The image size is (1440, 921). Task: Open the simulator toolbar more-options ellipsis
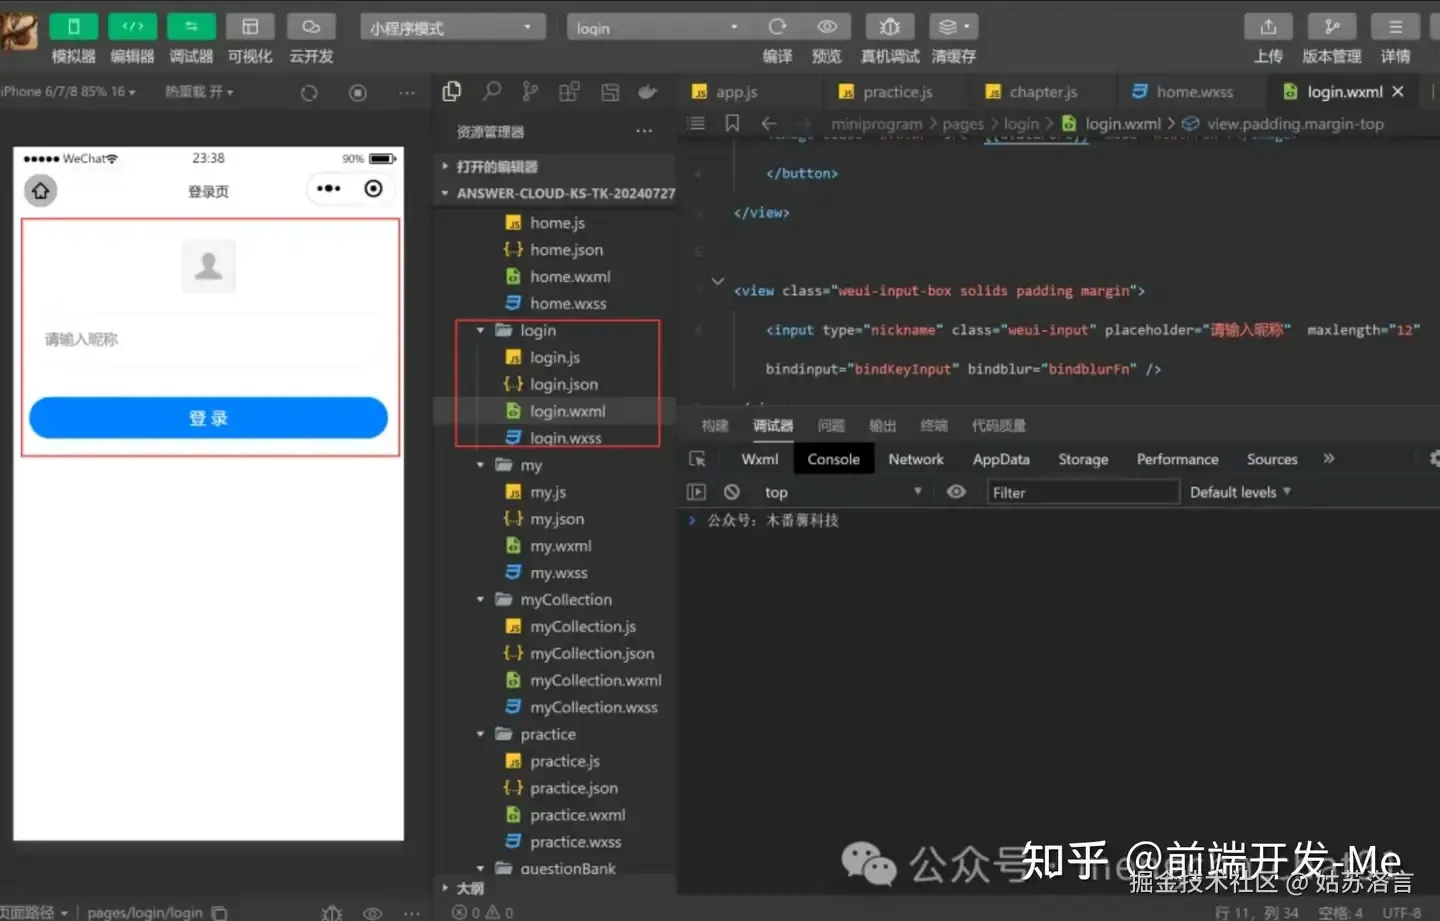point(407,92)
